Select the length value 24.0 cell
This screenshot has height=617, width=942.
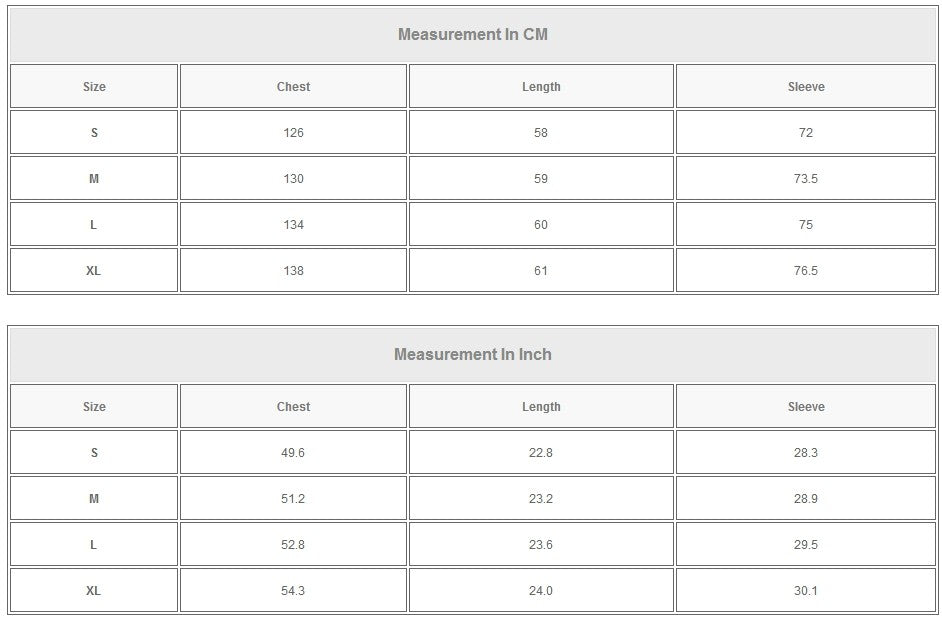pyautogui.click(x=541, y=591)
